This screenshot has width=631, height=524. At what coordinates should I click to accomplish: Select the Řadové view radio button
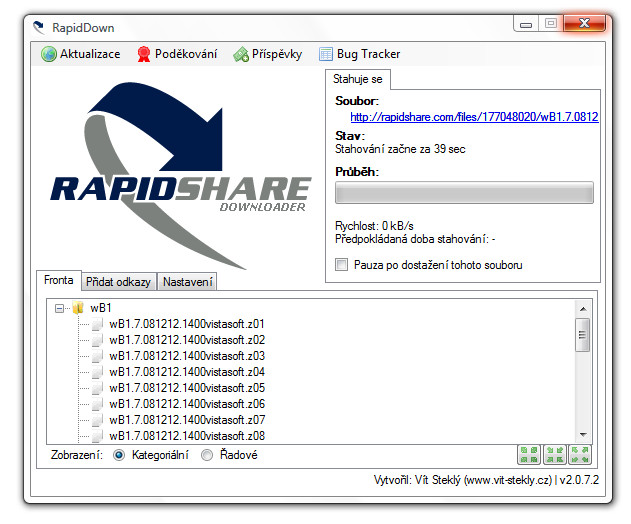pos(207,455)
